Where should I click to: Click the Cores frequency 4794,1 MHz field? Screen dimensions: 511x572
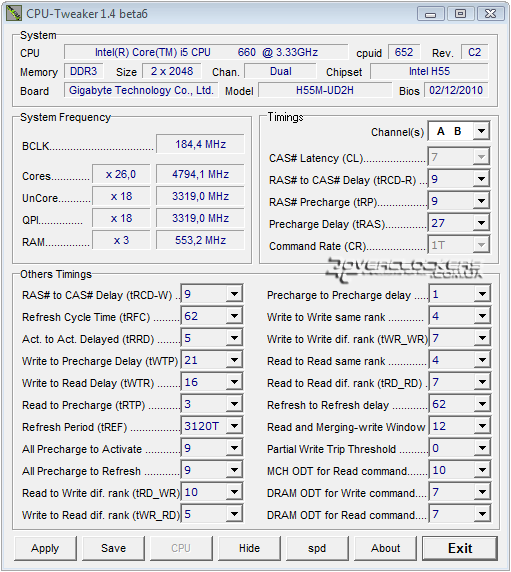point(200,174)
